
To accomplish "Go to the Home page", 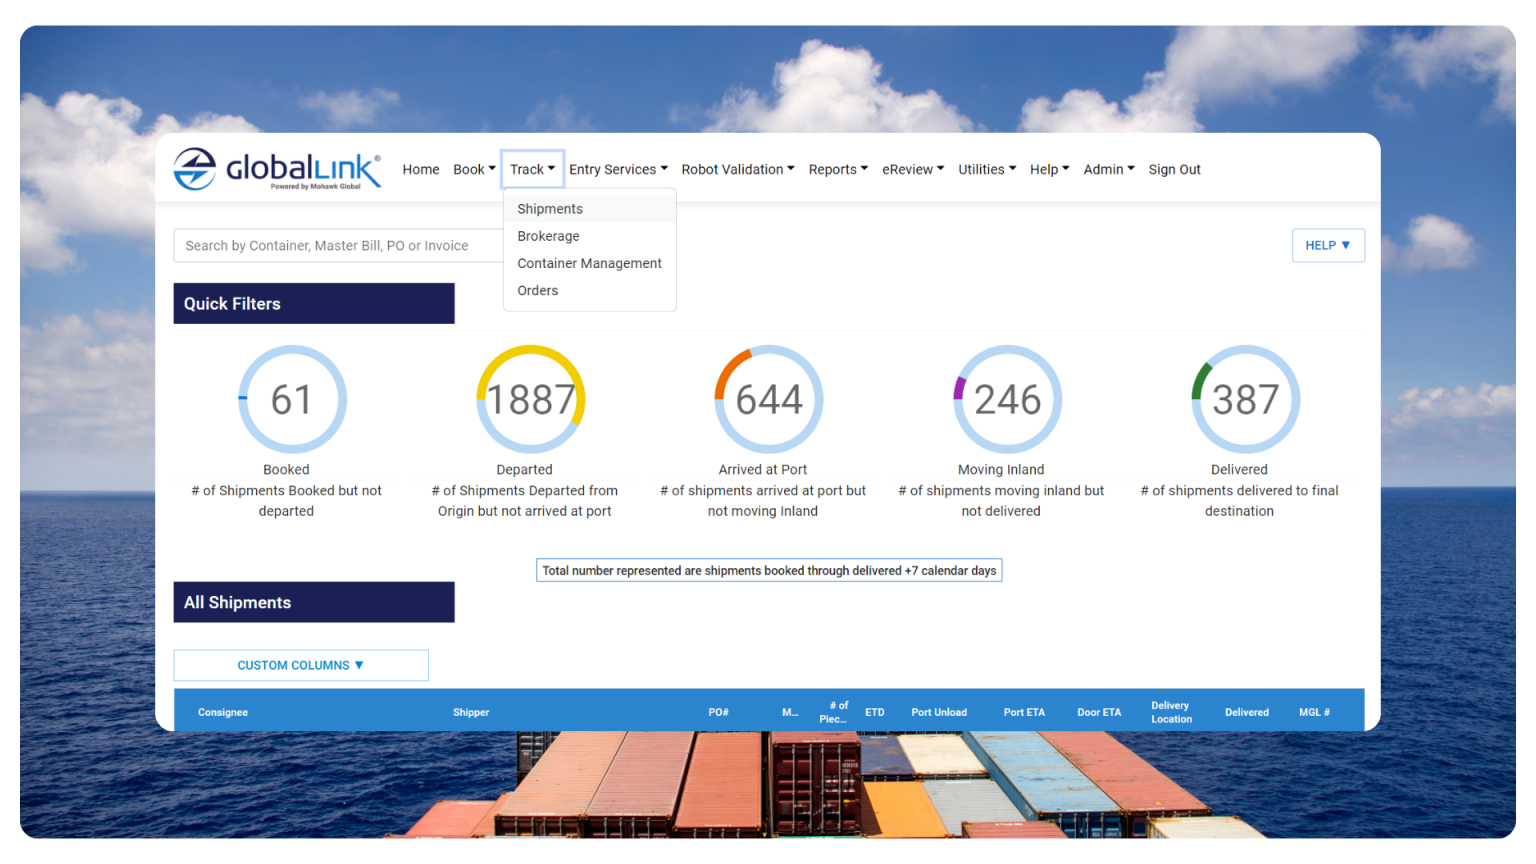I will pyautogui.click(x=420, y=168).
